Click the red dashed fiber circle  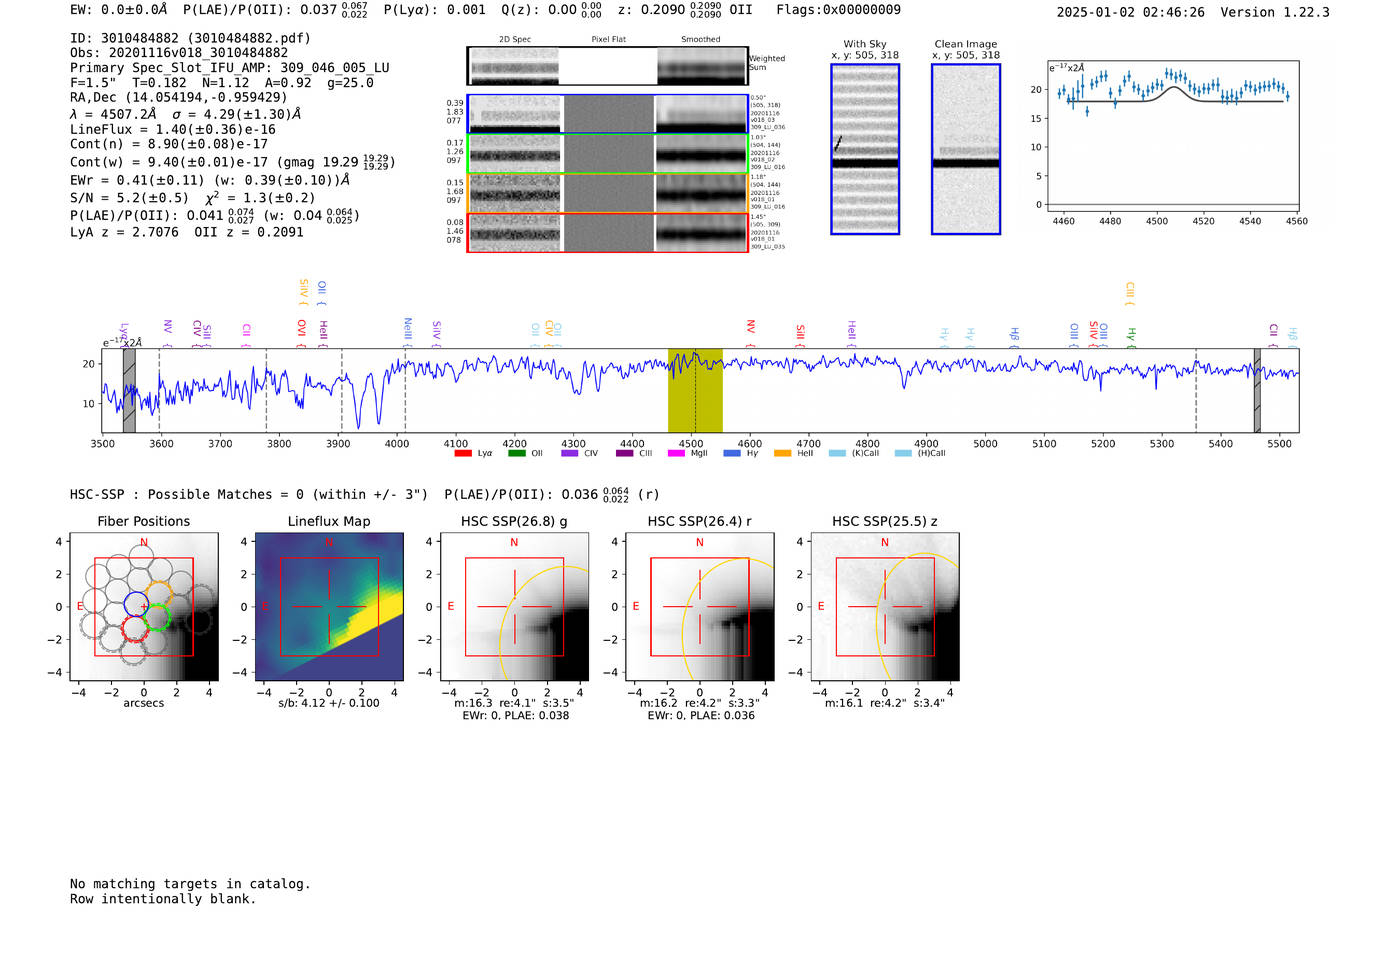tap(134, 630)
